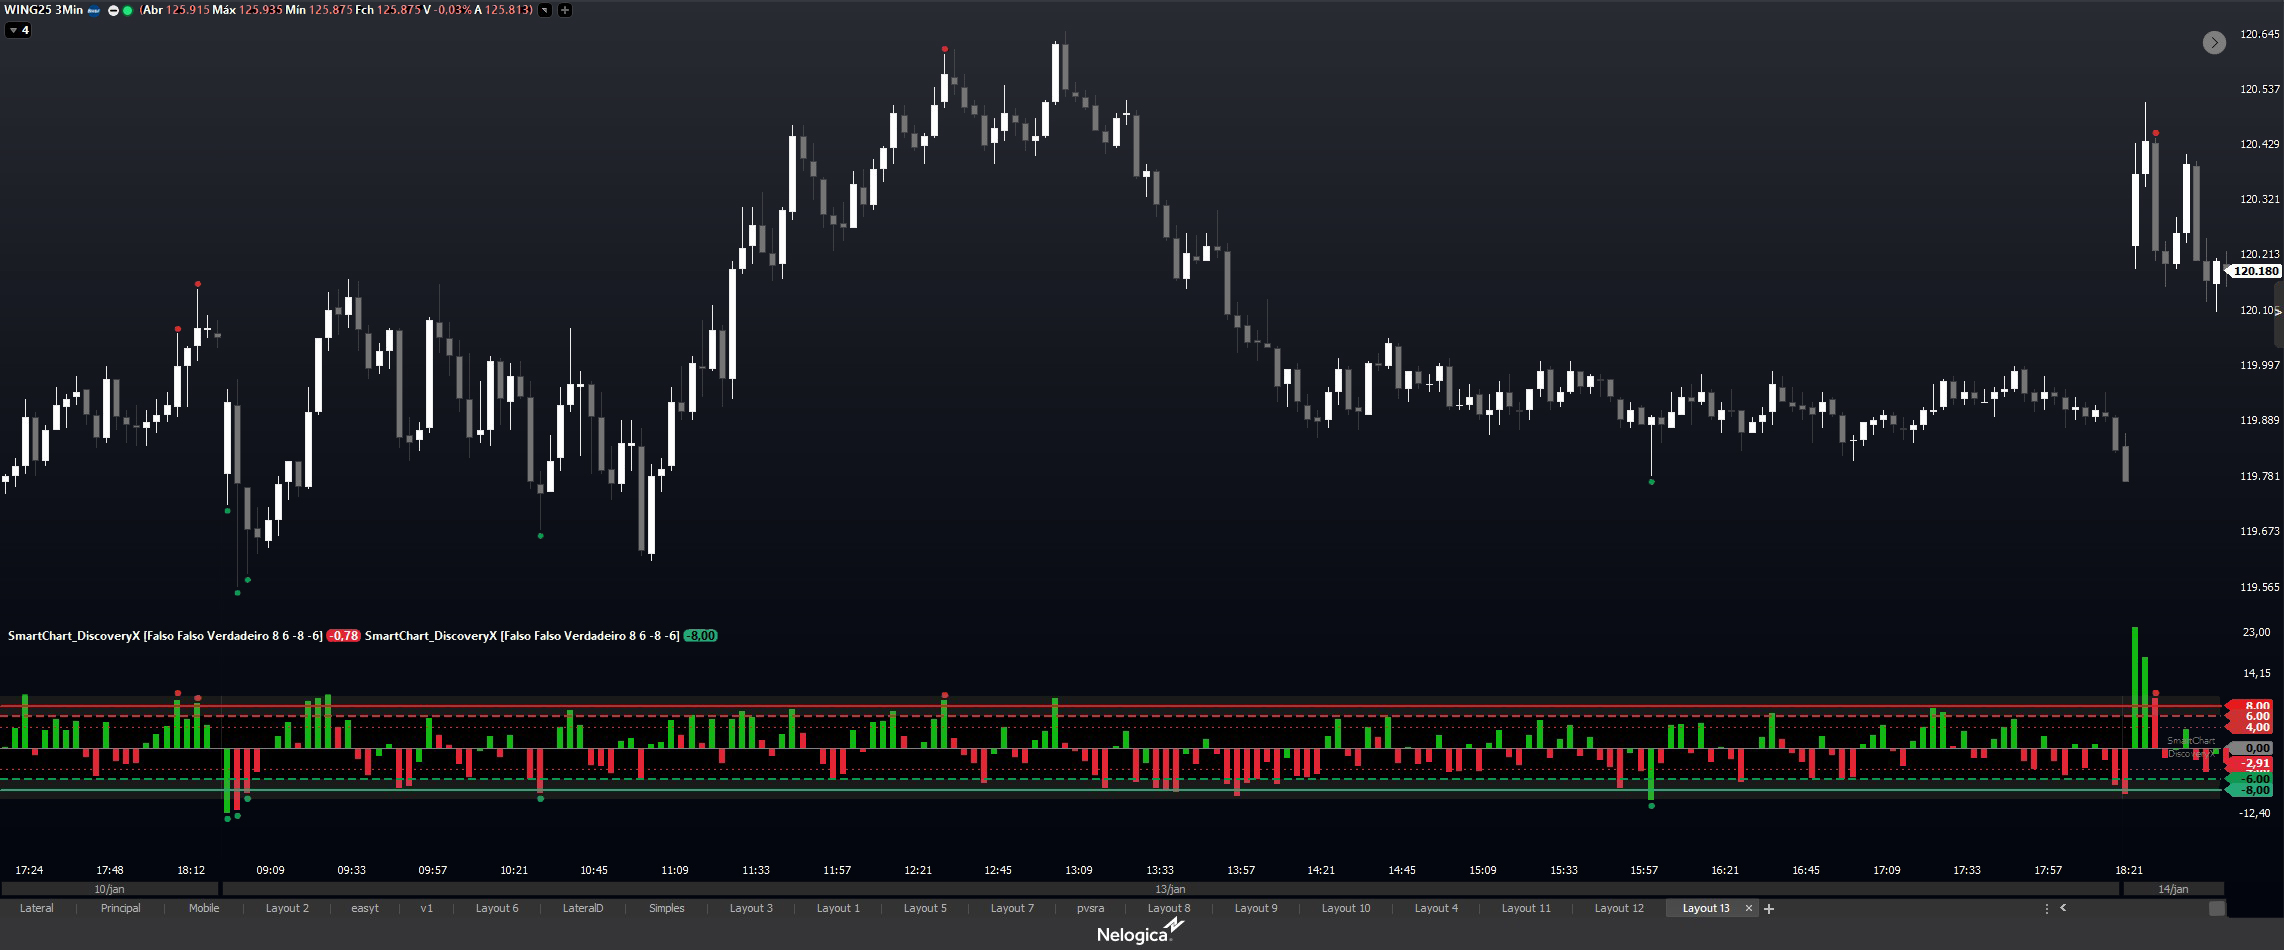Close the Layout 13 tab
The height and width of the screenshot is (950, 2284).
pos(1748,908)
